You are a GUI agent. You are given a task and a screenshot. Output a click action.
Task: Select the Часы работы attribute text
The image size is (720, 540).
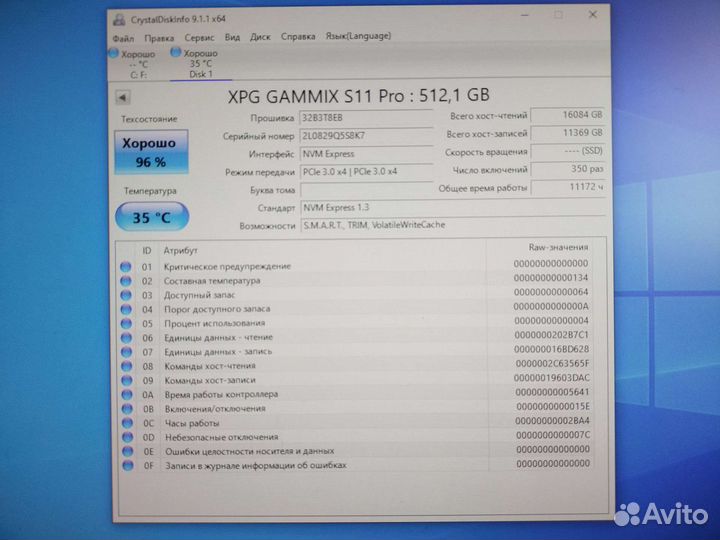[x=192, y=423]
